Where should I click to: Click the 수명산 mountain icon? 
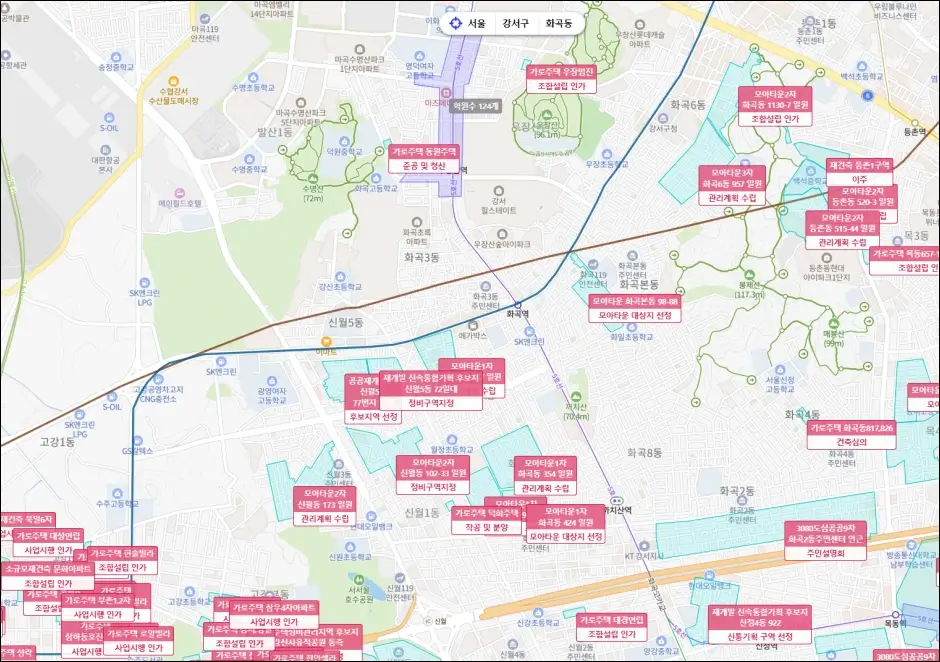312,179
